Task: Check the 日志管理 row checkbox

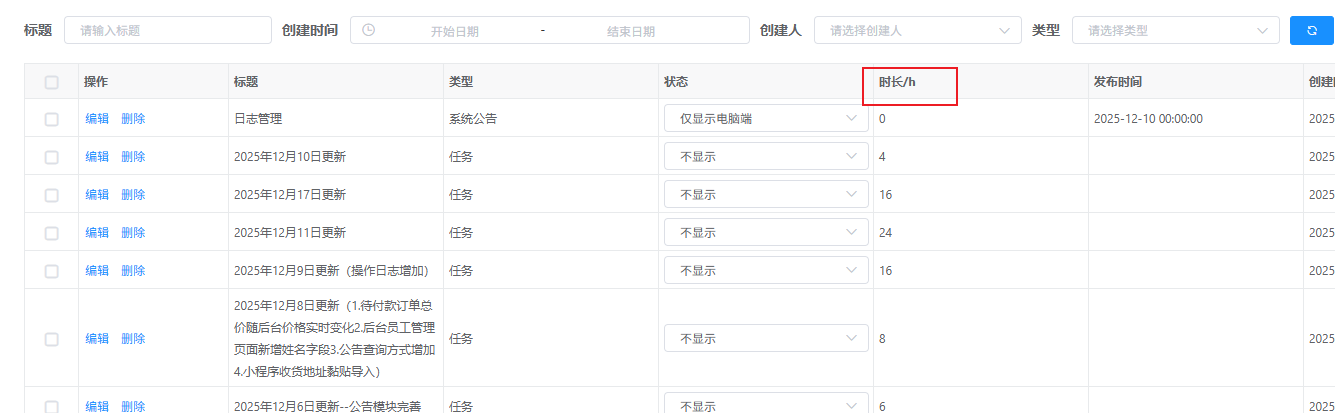Action: click(52, 119)
